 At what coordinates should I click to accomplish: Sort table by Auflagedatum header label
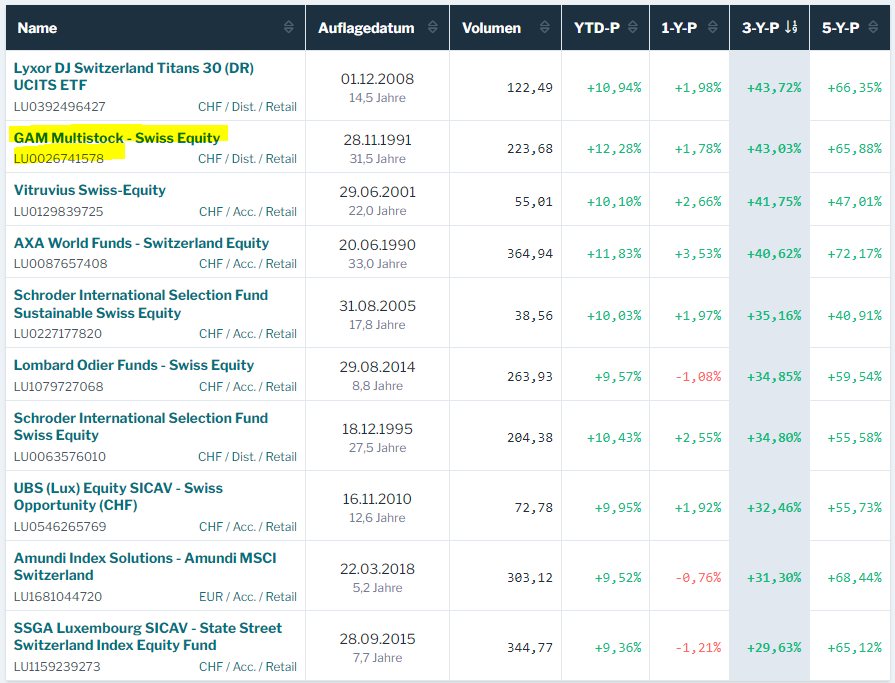(366, 28)
